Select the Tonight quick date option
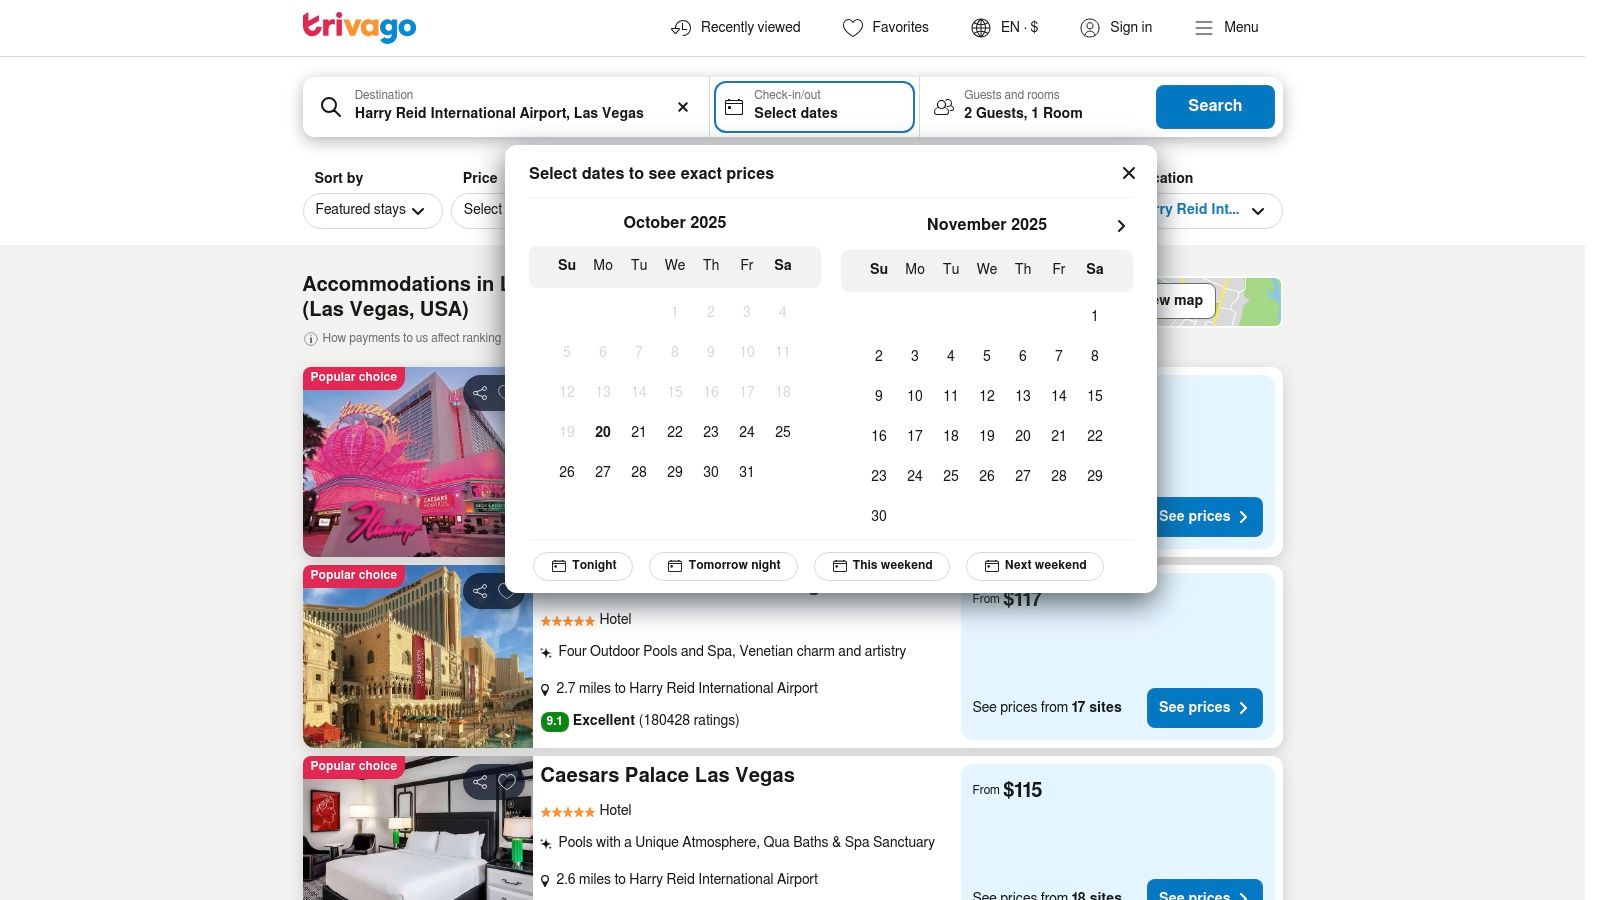This screenshot has width=1600, height=900. pos(583,566)
